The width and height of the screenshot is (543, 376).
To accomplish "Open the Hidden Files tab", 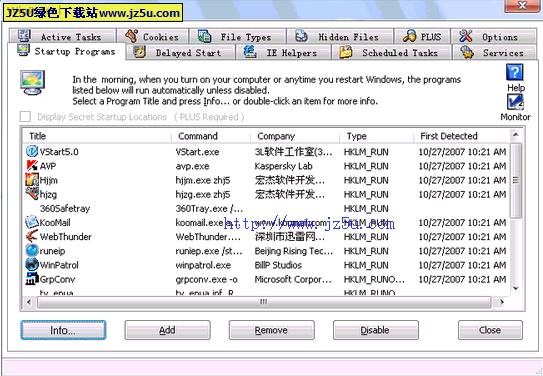I will coord(340,36).
